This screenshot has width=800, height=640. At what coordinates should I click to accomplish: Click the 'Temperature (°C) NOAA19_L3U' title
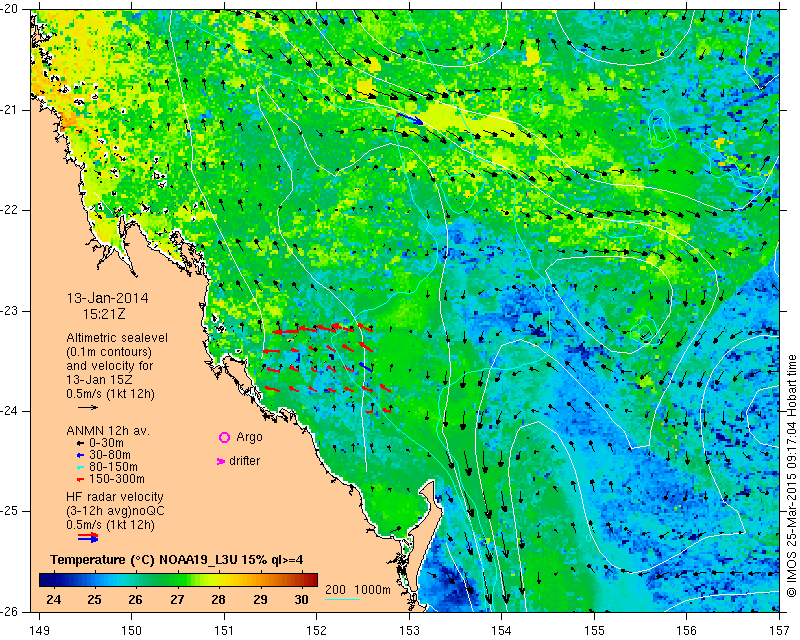146,560
